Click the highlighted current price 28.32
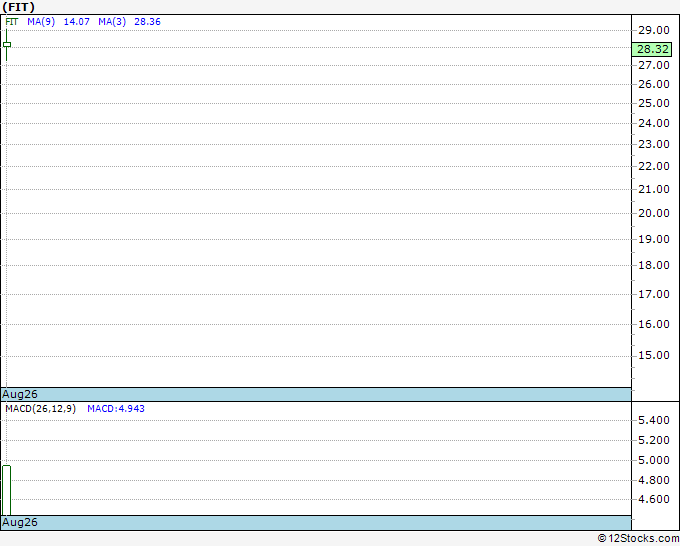The width and height of the screenshot is (680, 546). coord(652,49)
